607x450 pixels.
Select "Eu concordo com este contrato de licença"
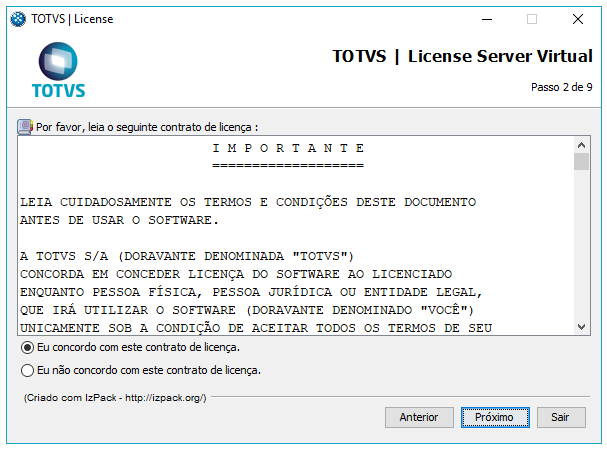(27, 348)
